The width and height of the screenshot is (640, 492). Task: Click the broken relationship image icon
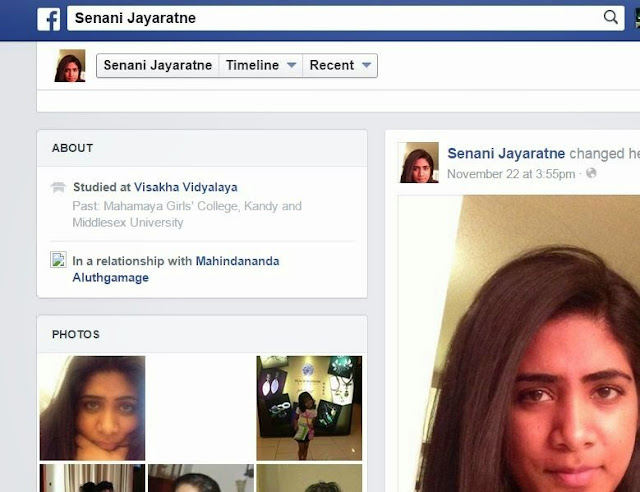(58, 260)
